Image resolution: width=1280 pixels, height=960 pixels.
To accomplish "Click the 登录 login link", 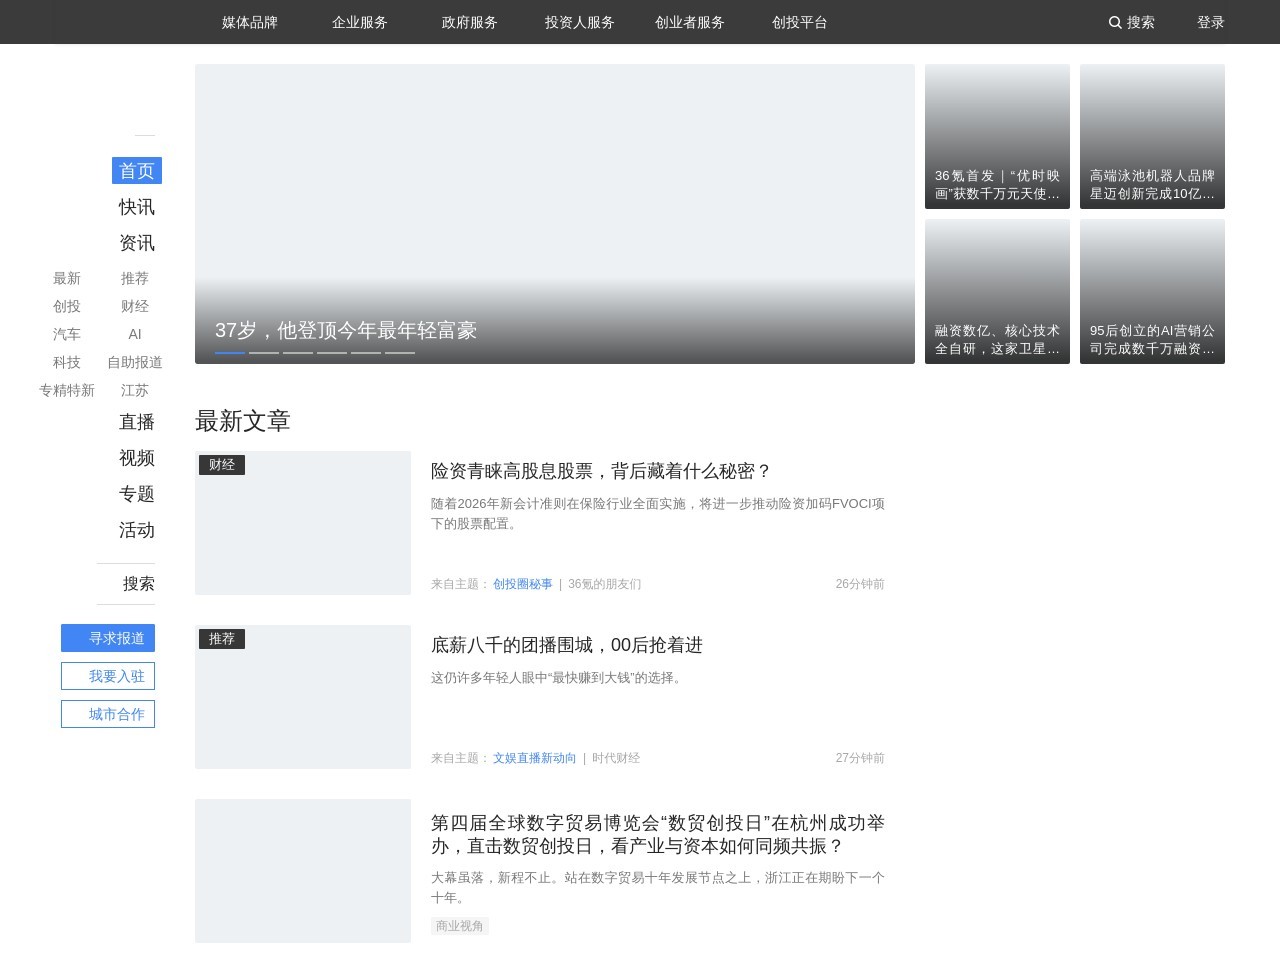I will pyautogui.click(x=1210, y=22).
